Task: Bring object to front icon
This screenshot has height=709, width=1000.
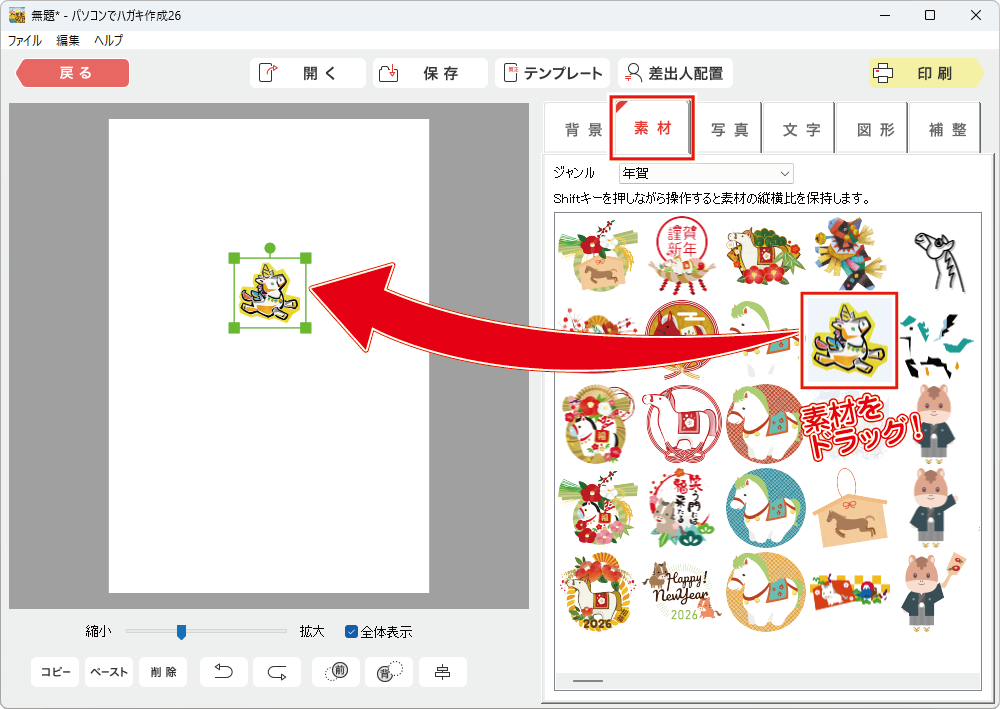Action: click(336, 672)
